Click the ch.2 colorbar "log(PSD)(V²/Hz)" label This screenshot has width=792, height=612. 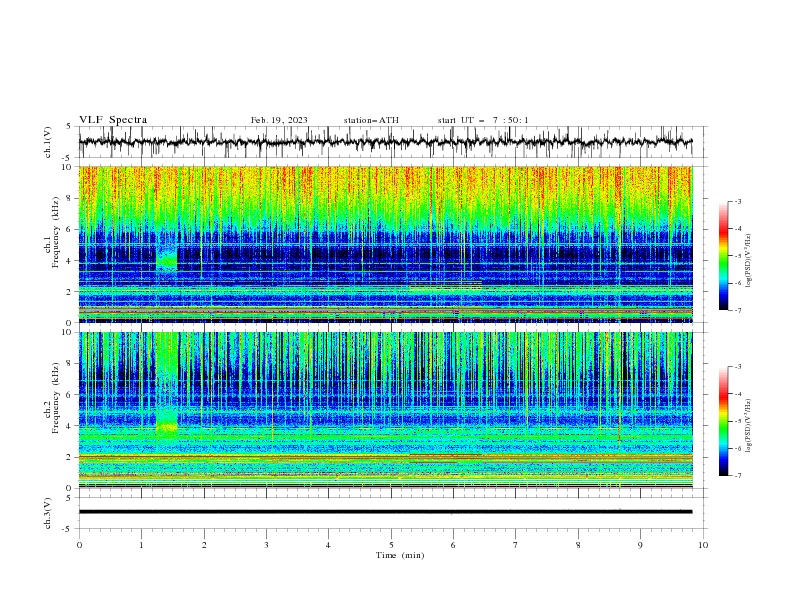coord(748,426)
